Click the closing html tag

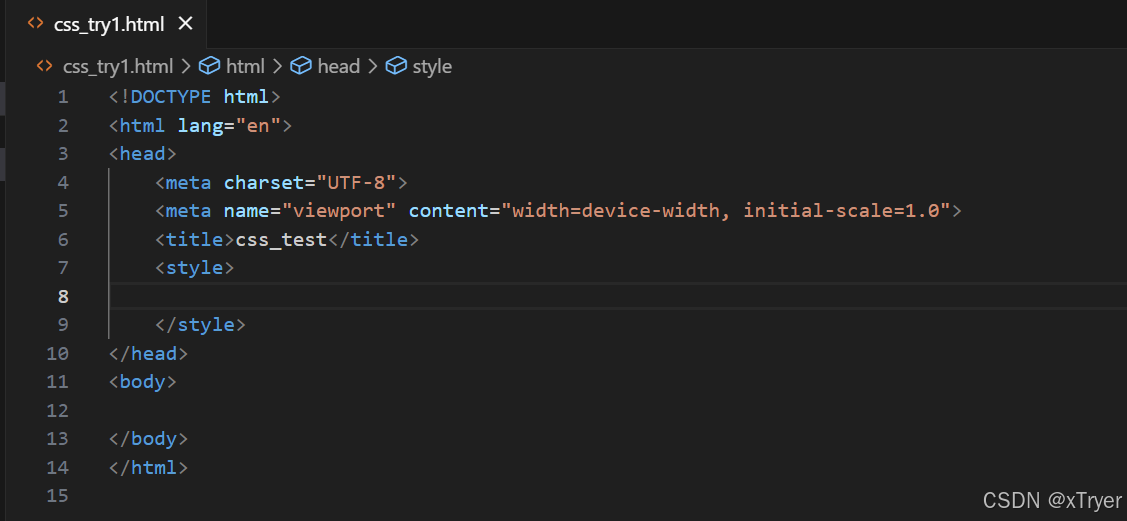tap(148, 467)
